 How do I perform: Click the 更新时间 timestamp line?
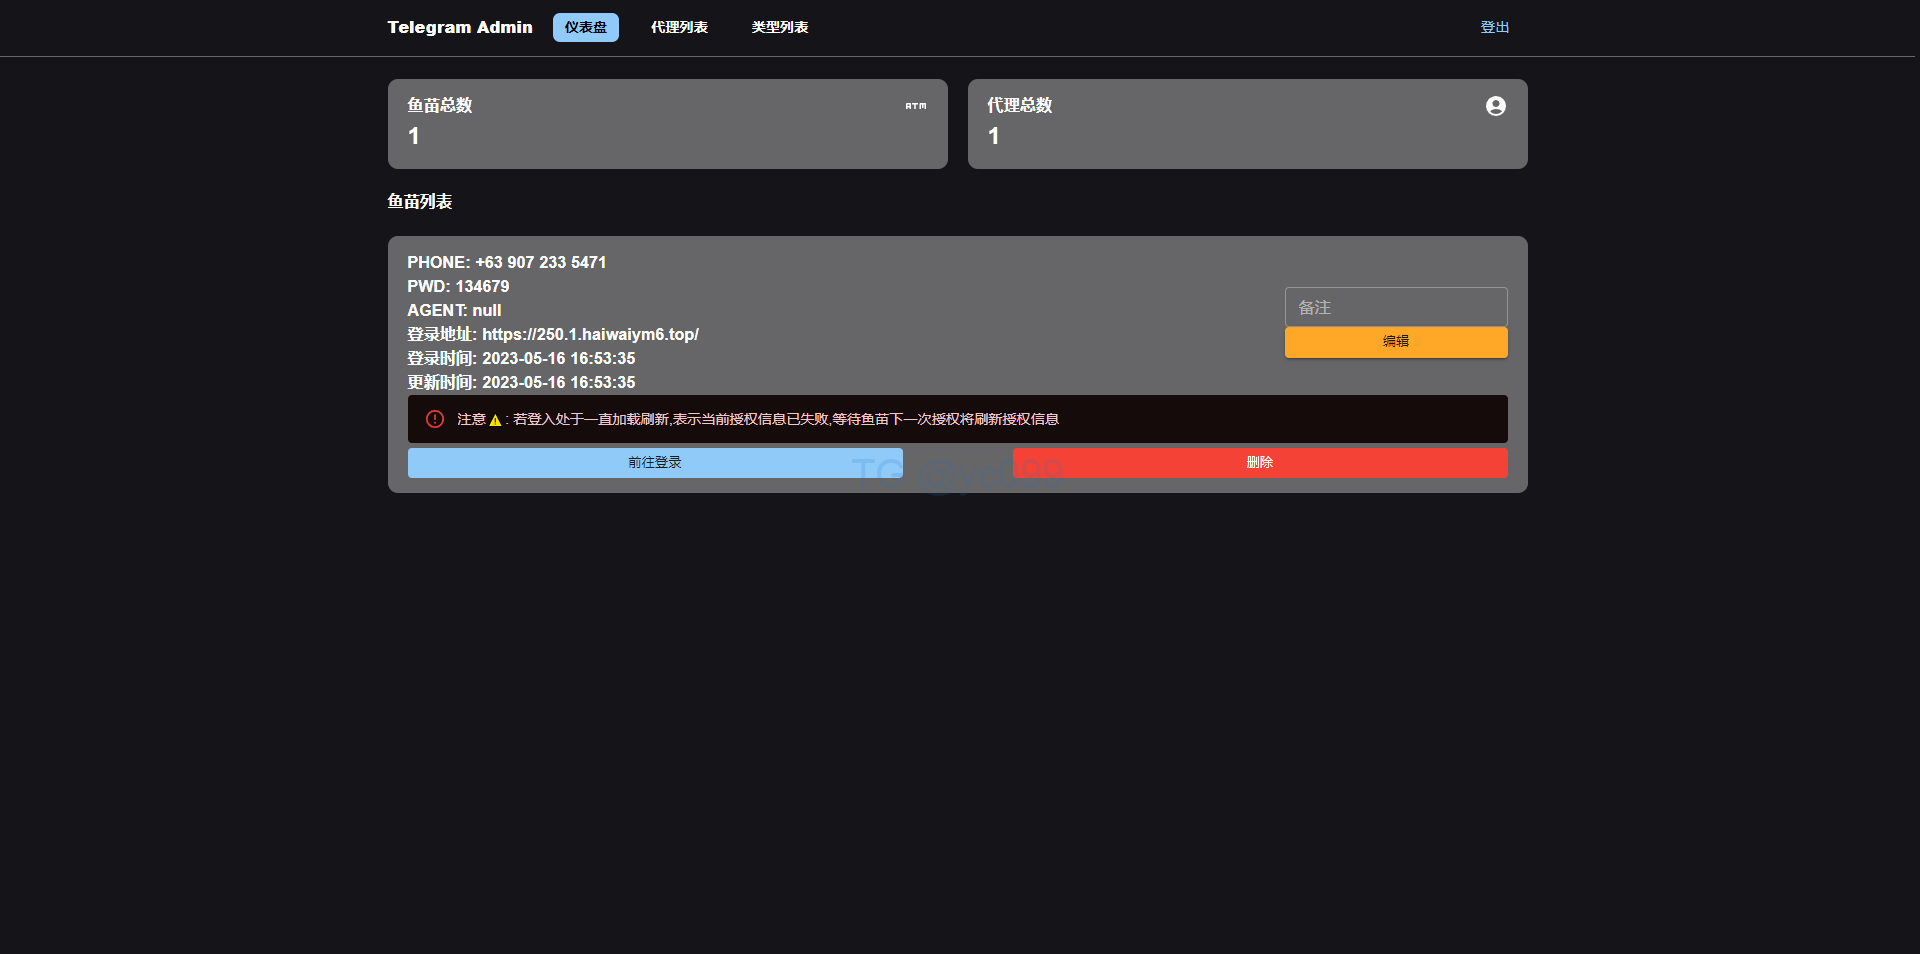[521, 383]
